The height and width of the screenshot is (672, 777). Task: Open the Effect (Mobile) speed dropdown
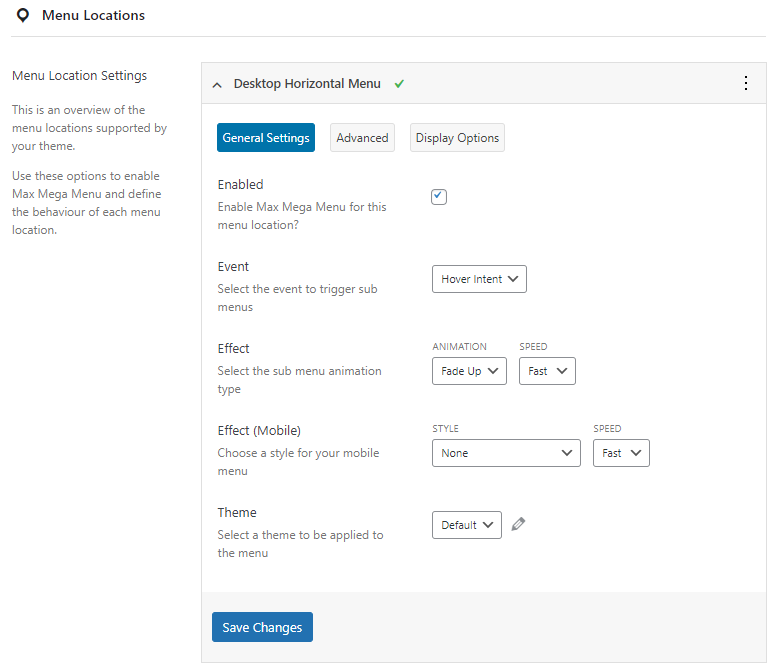(621, 453)
